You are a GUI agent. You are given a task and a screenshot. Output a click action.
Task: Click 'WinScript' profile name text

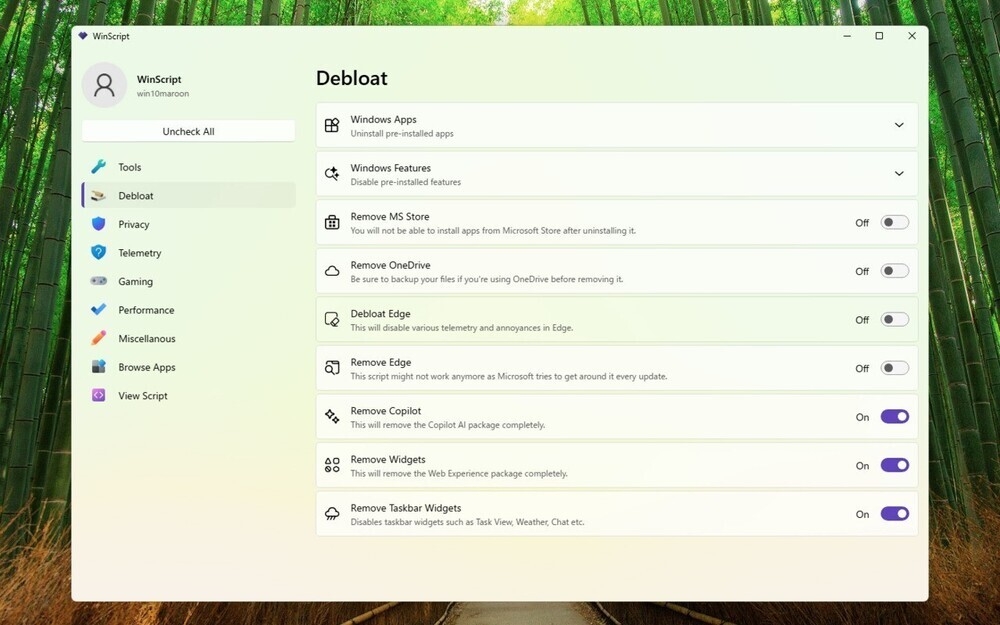tap(159, 79)
